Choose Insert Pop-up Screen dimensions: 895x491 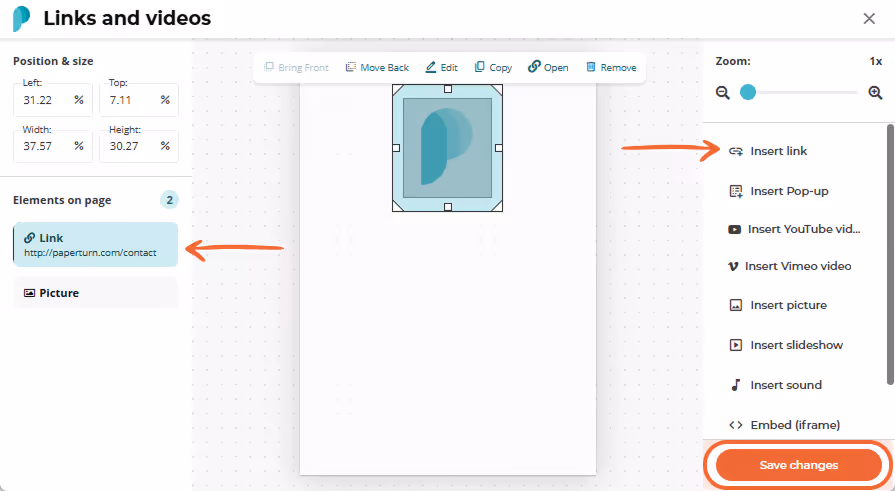pyautogui.click(x=779, y=191)
